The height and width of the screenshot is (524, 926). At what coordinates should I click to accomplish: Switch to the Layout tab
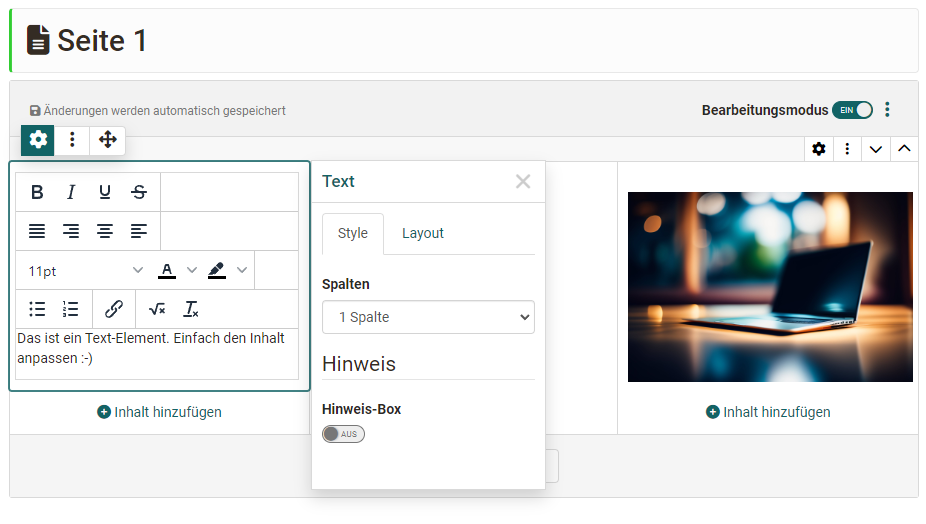[x=422, y=233]
